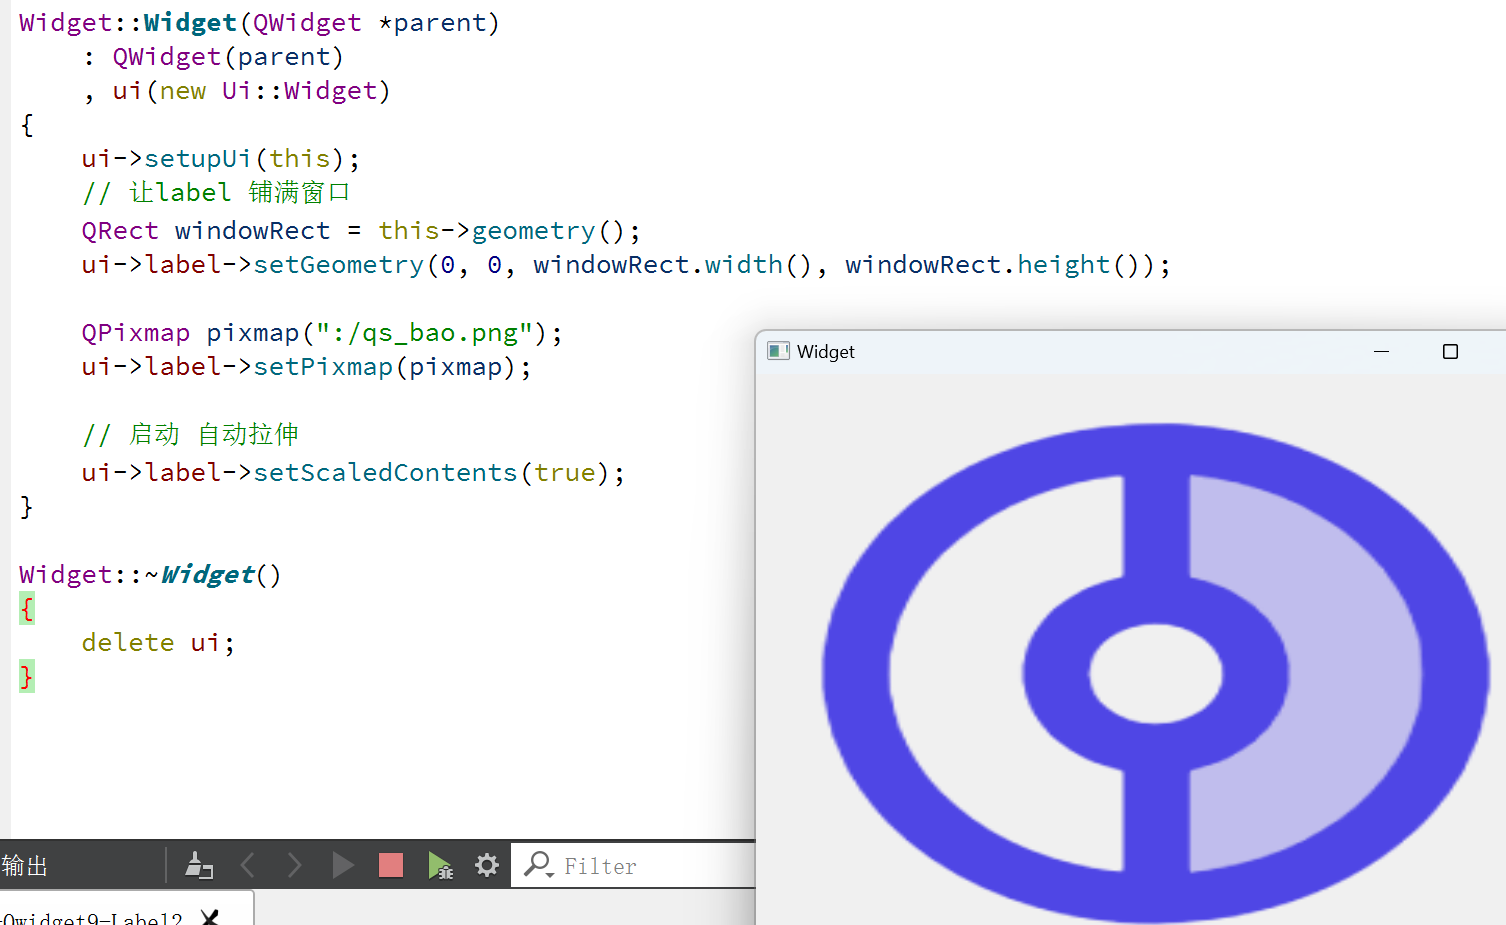Screen dimensions: 1506x925
Task: Open output pane settings gear
Action: [487, 865]
